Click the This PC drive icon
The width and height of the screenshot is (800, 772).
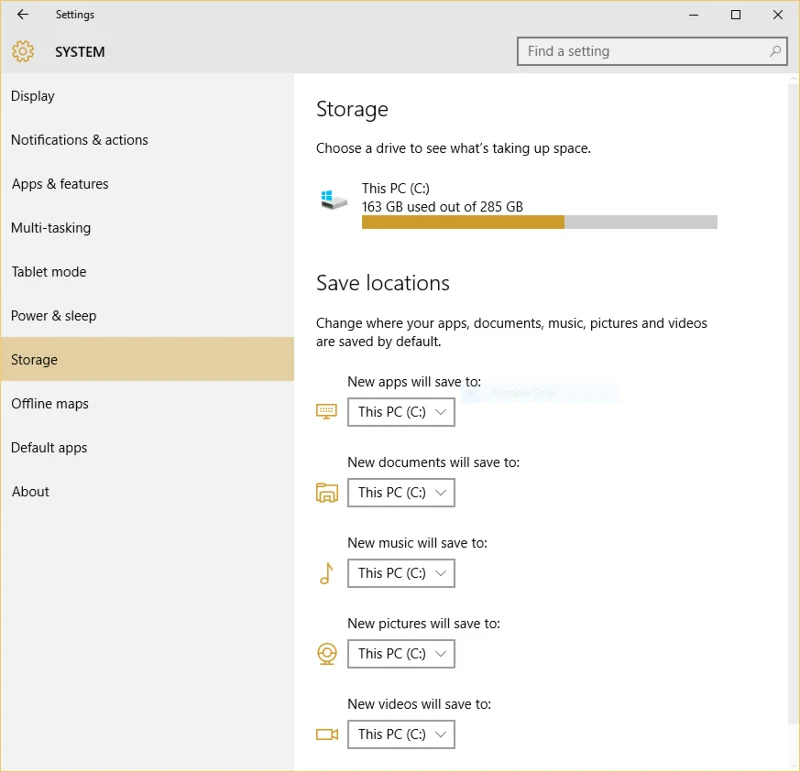pos(334,199)
